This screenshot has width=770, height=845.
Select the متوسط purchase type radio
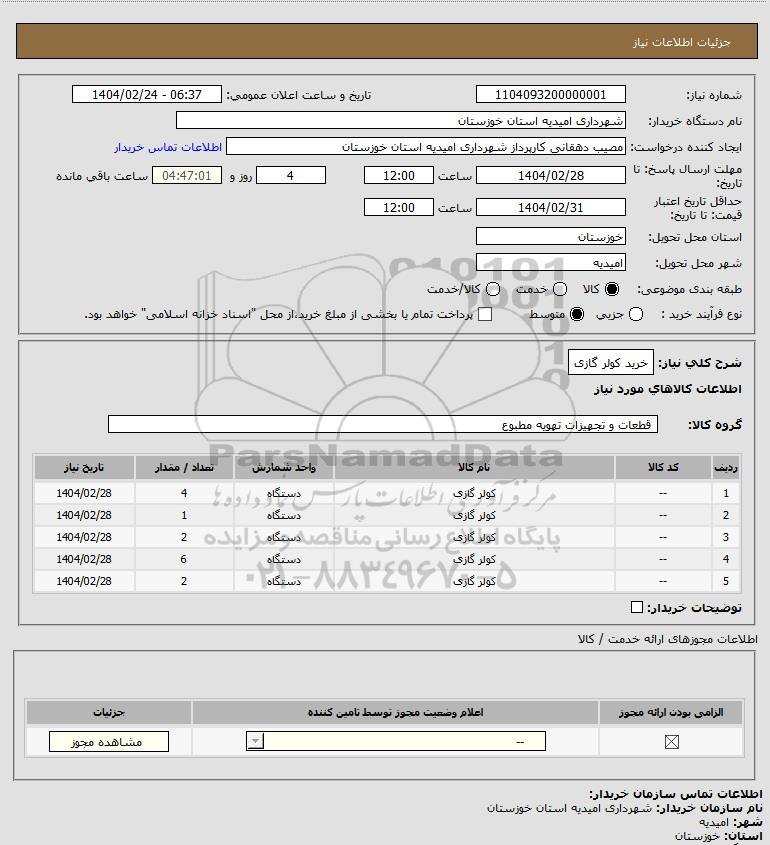(577, 314)
